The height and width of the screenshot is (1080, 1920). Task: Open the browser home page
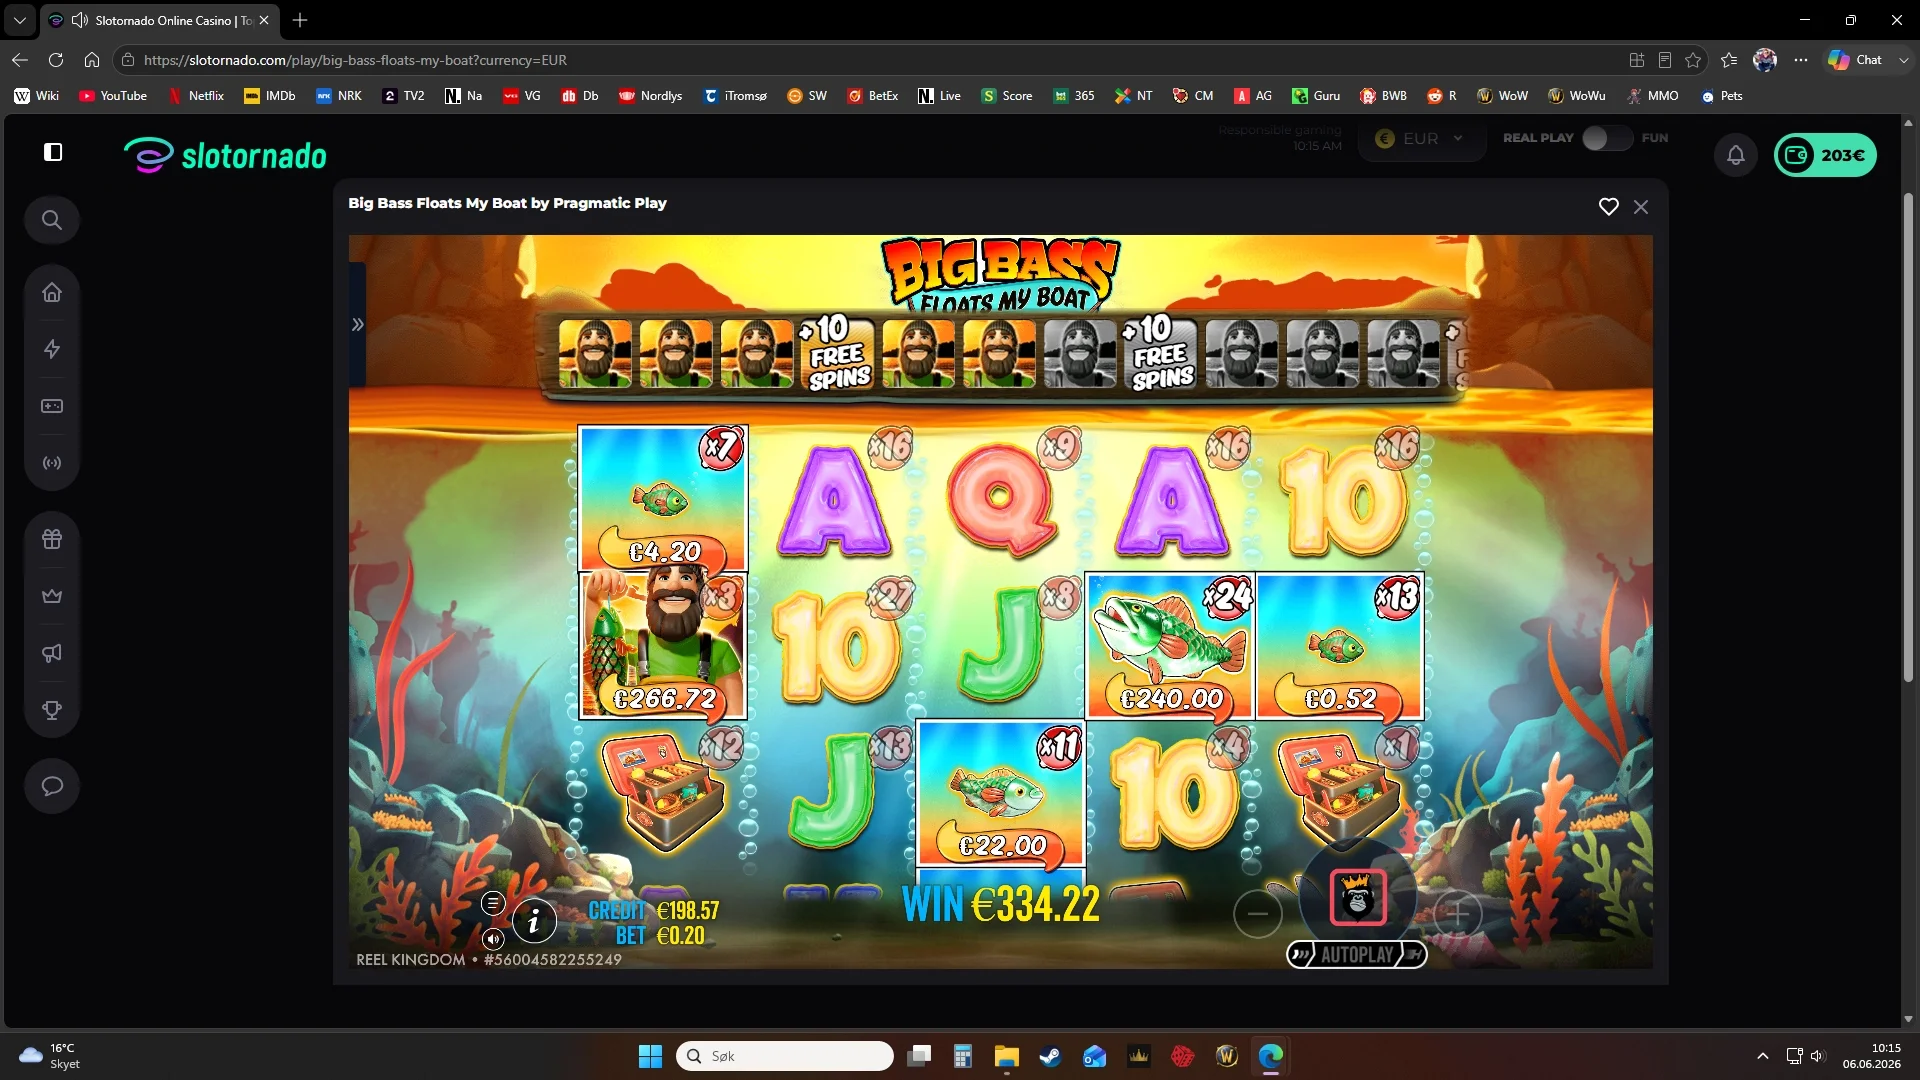(x=92, y=60)
